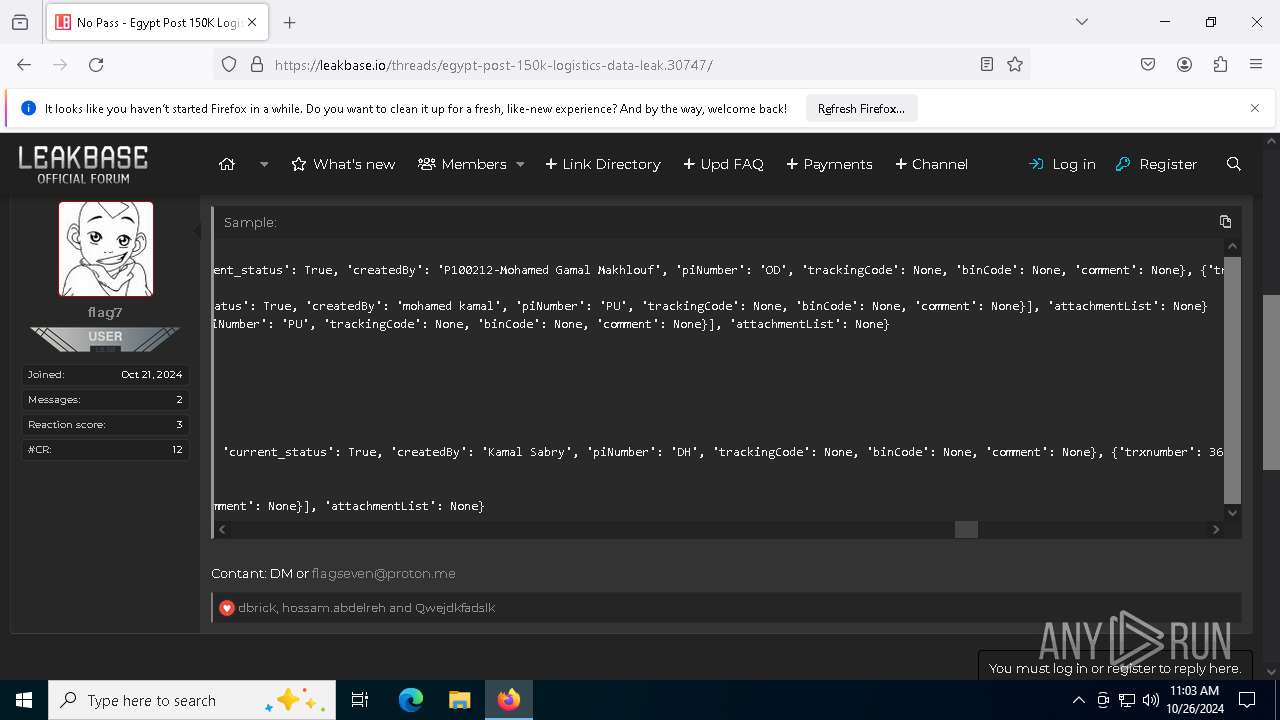Open Firefox from the taskbar
The image size is (1280, 720).
coord(509,700)
